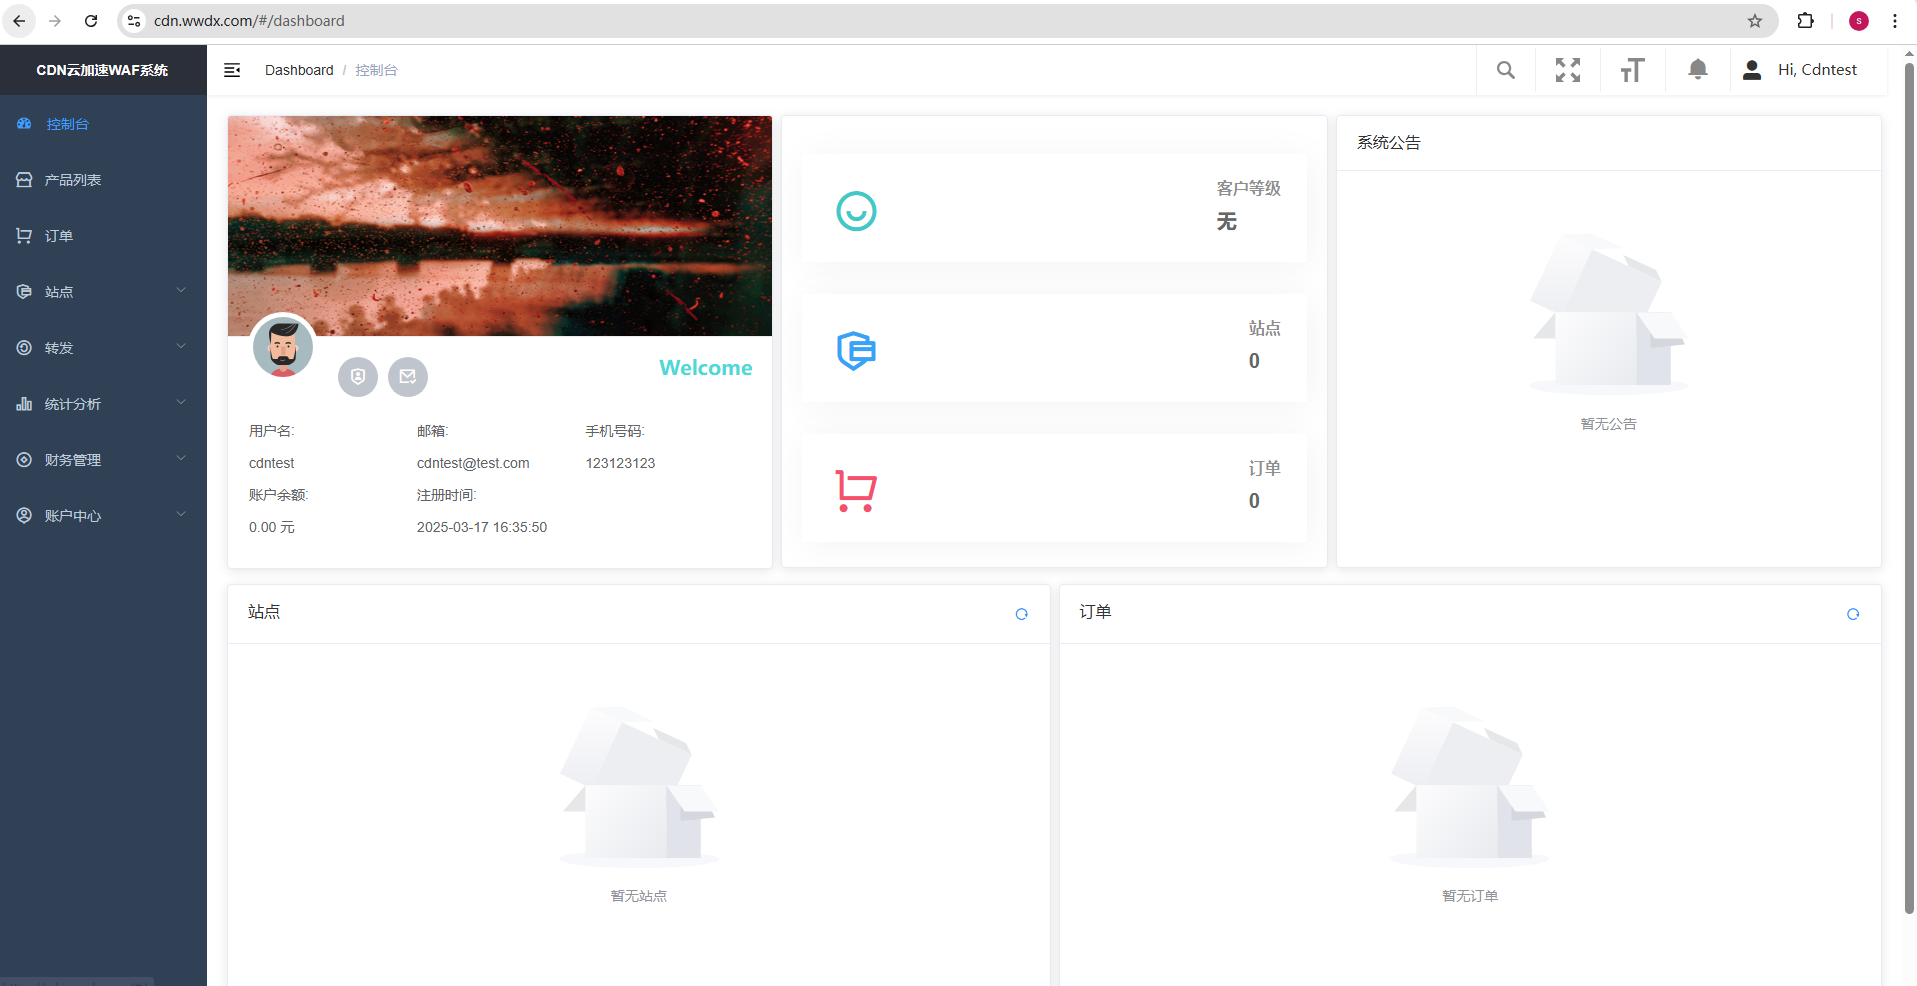Click the user avatar picture
Image resolution: width=1917 pixels, height=986 pixels.
283,346
